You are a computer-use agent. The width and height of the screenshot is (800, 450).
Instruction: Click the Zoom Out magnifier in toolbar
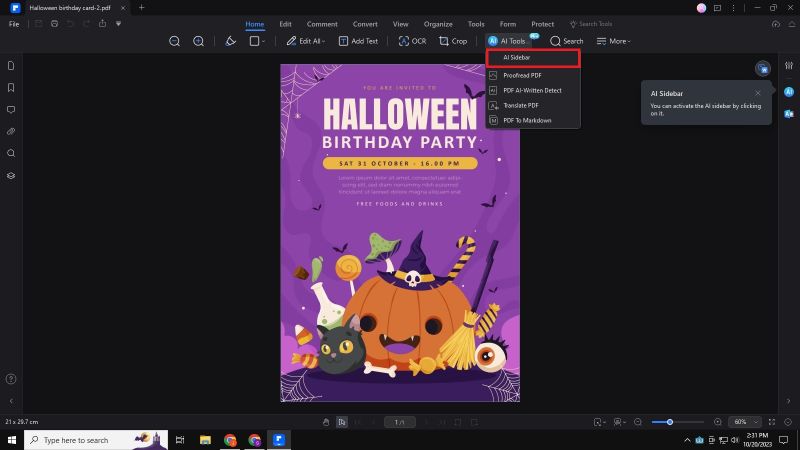pos(174,41)
